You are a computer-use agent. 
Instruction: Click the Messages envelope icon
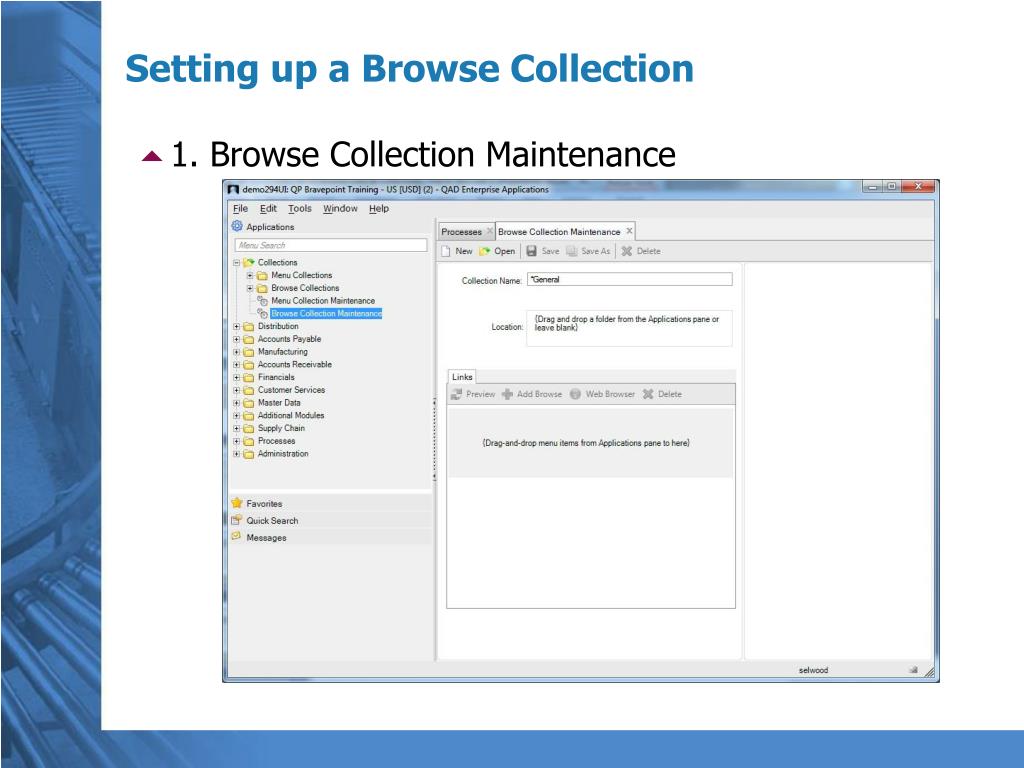(236, 536)
